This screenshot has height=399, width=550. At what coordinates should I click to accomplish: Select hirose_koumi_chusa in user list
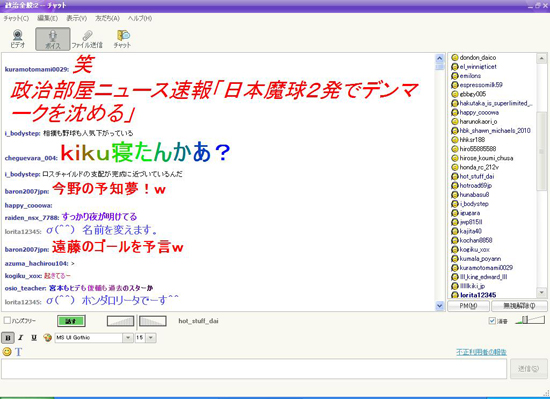486,158
